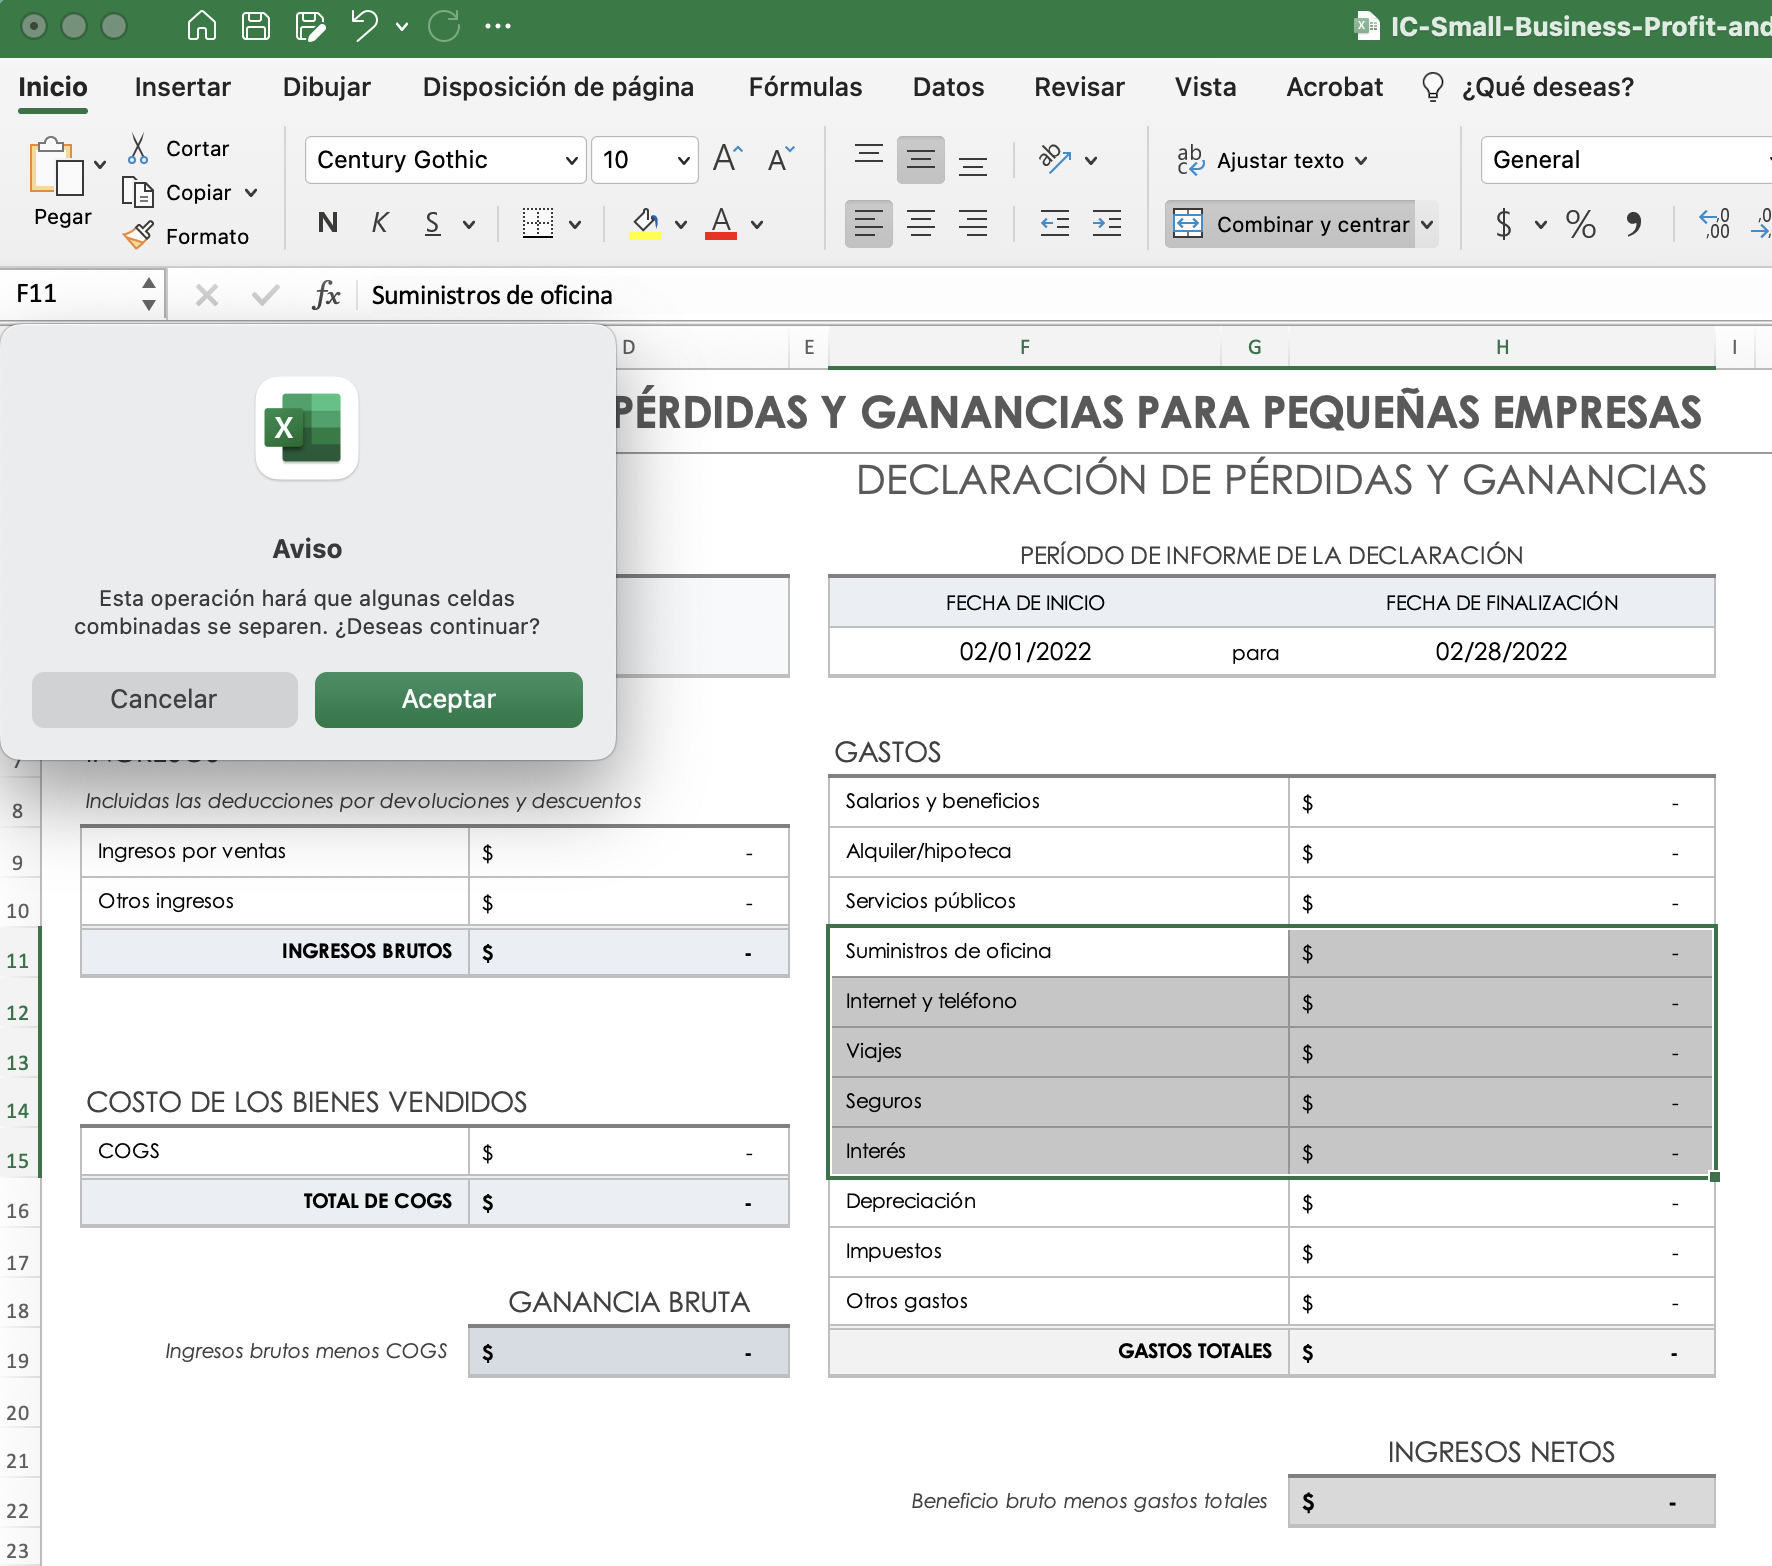
Task: Open the Datos tab
Action: point(948,87)
